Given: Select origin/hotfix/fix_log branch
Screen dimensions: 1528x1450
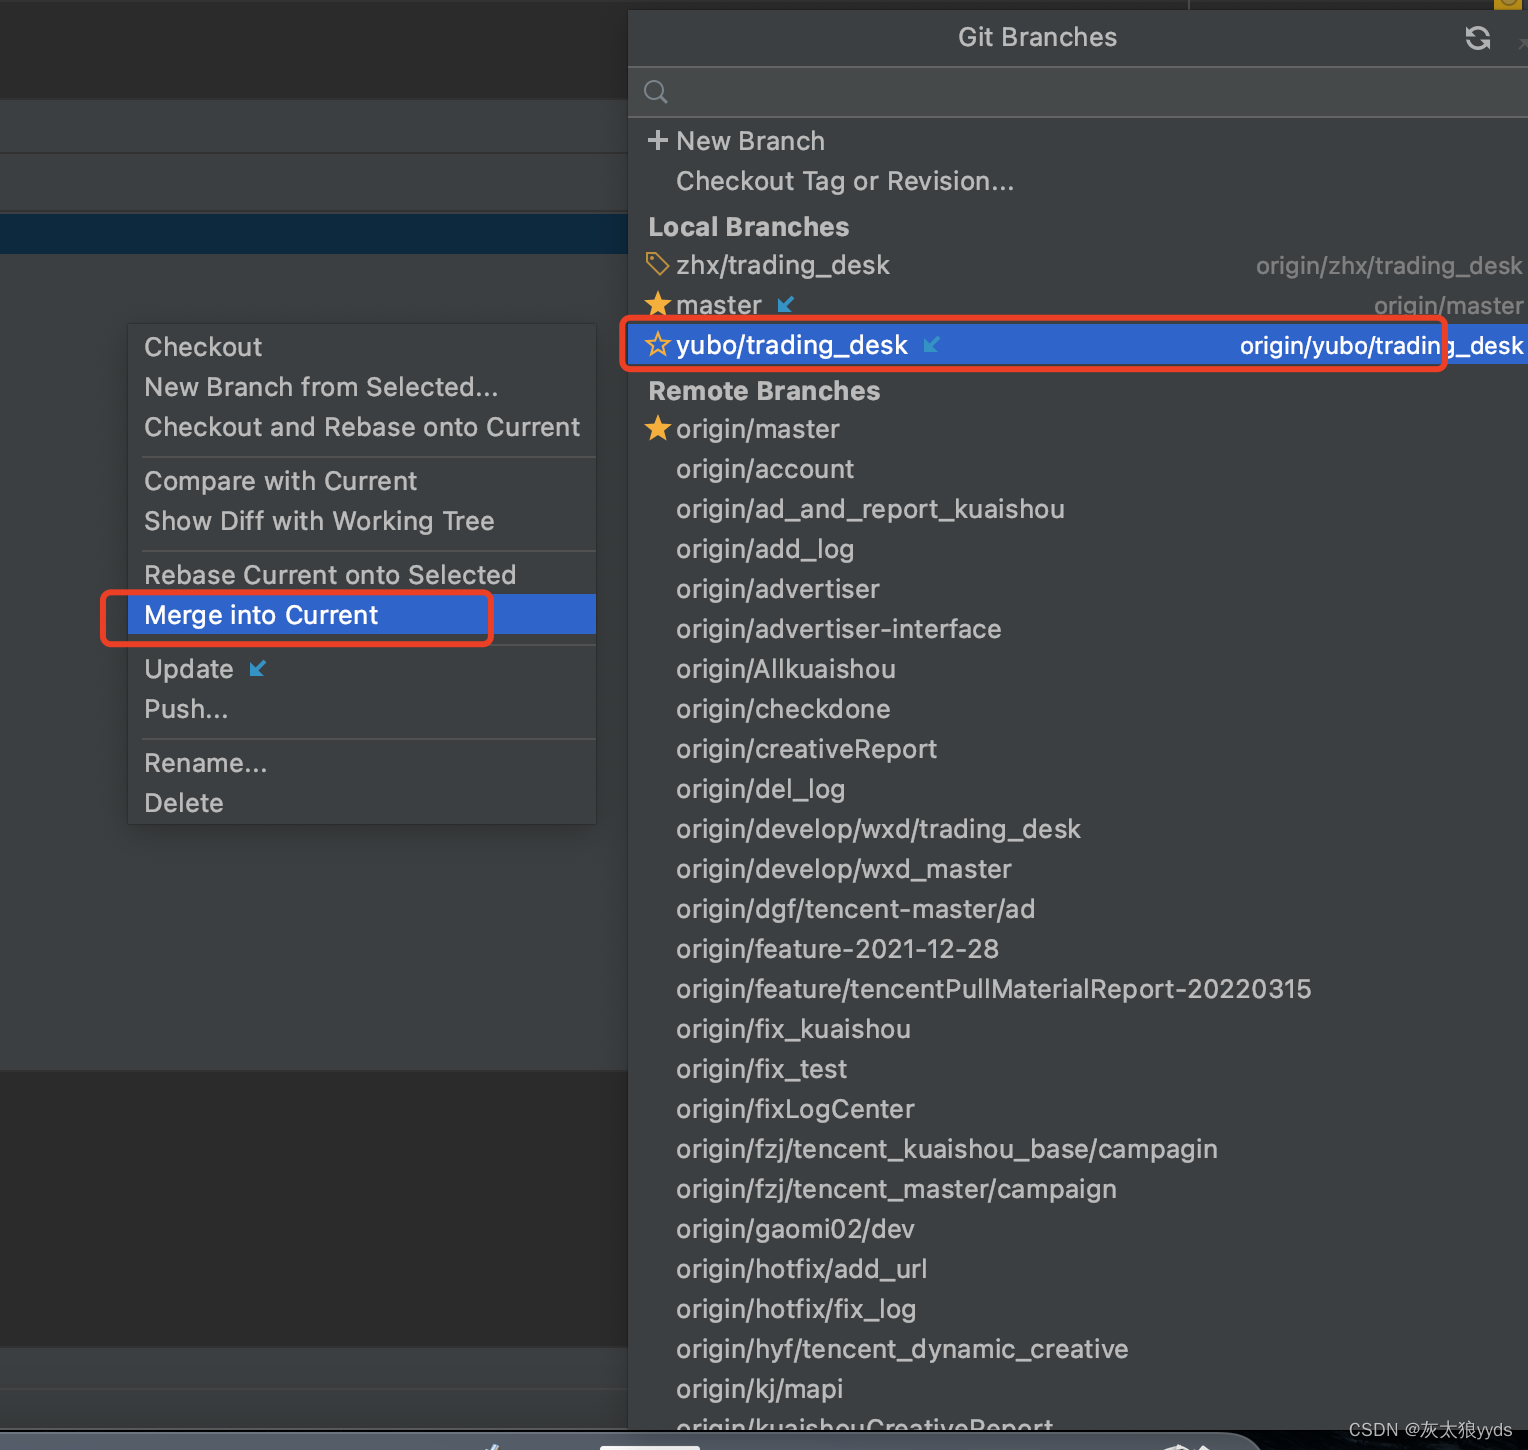Looking at the screenshot, I should point(796,1309).
